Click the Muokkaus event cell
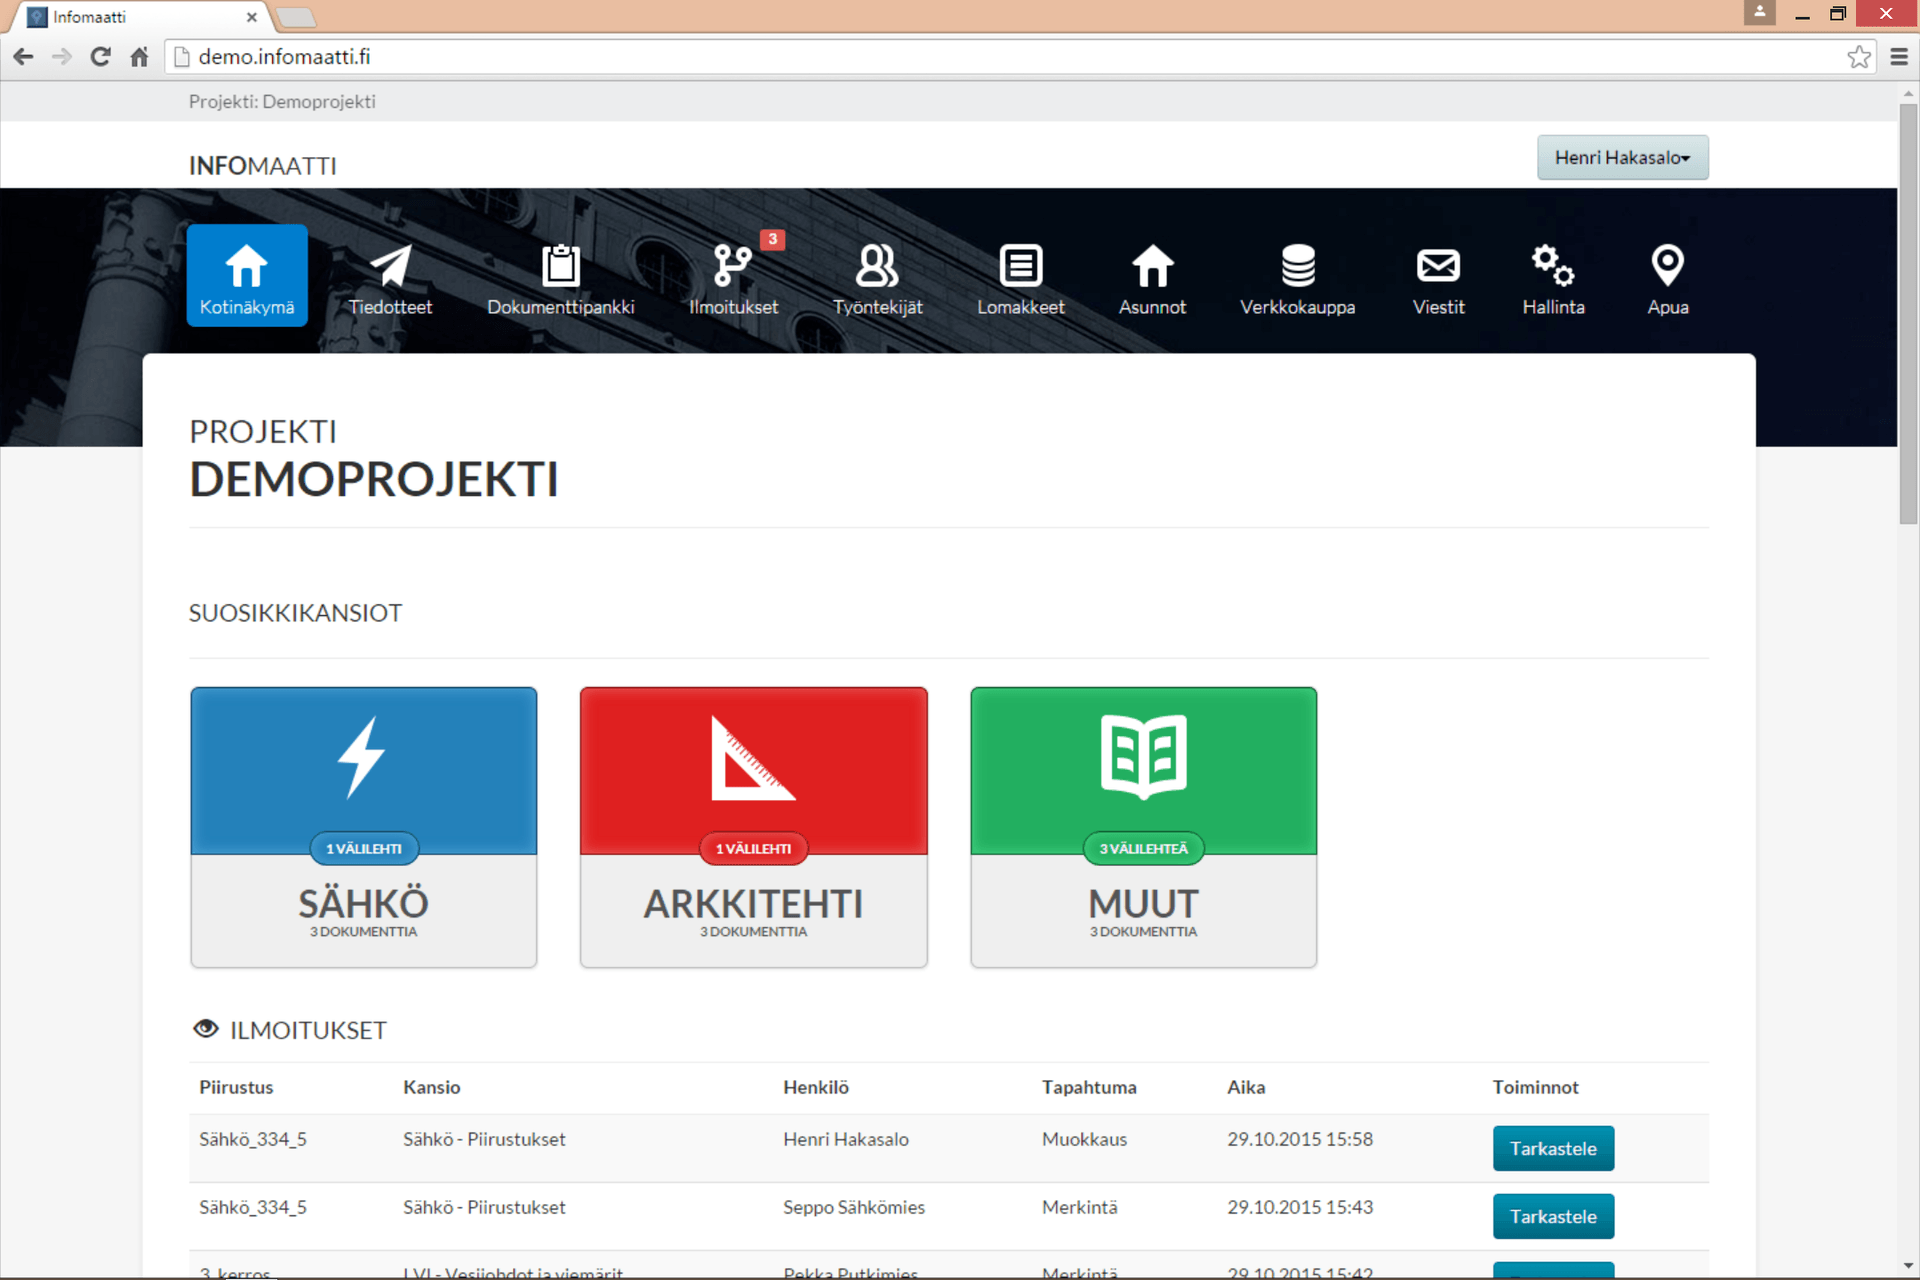This screenshot has width=1920, height=1280. [x=1084, y=1139]
